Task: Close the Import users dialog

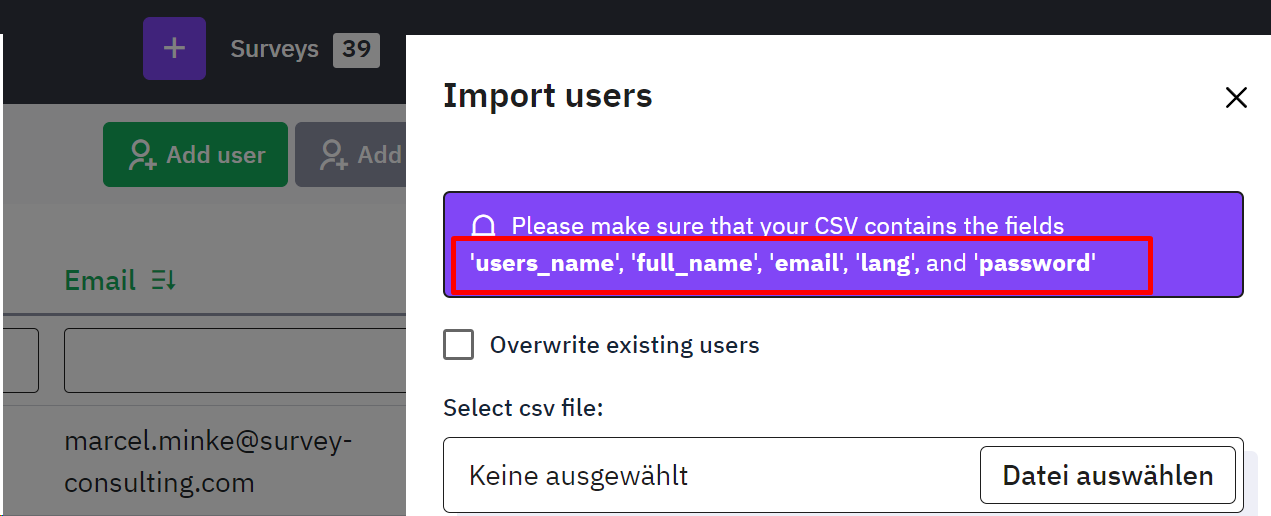Action: 1236,97
